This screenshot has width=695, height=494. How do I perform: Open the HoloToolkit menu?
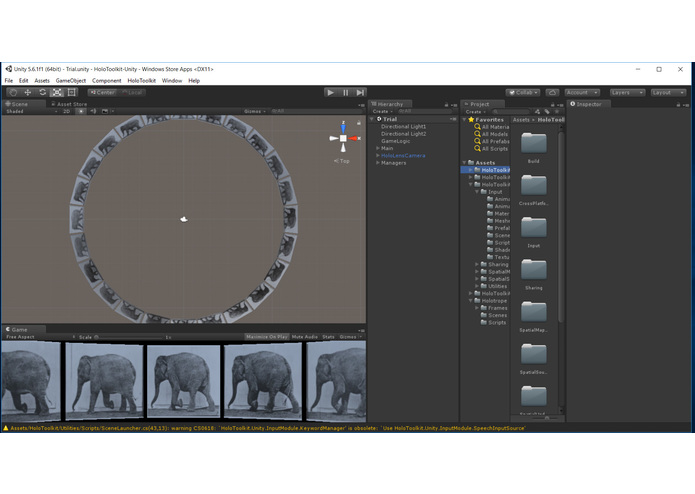[x=141, y=81]
